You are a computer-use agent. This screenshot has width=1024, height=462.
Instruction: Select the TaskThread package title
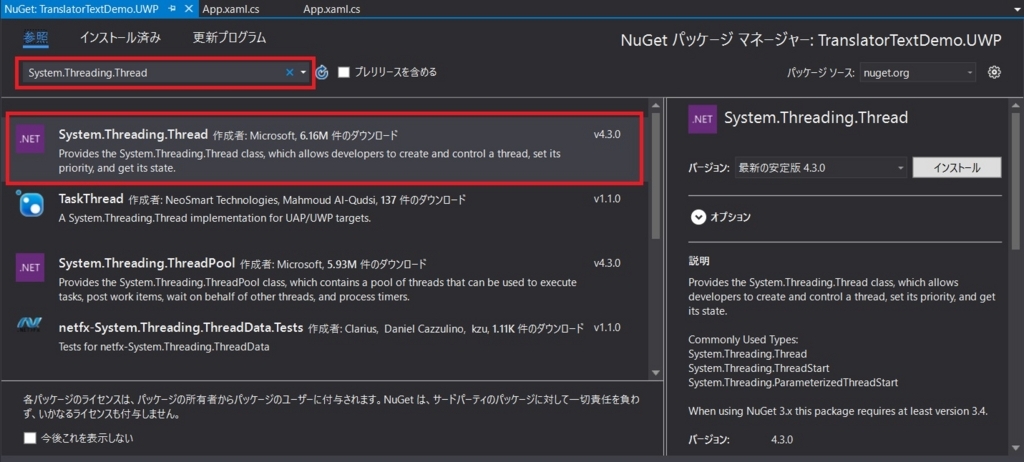click(x=91, y=199)
